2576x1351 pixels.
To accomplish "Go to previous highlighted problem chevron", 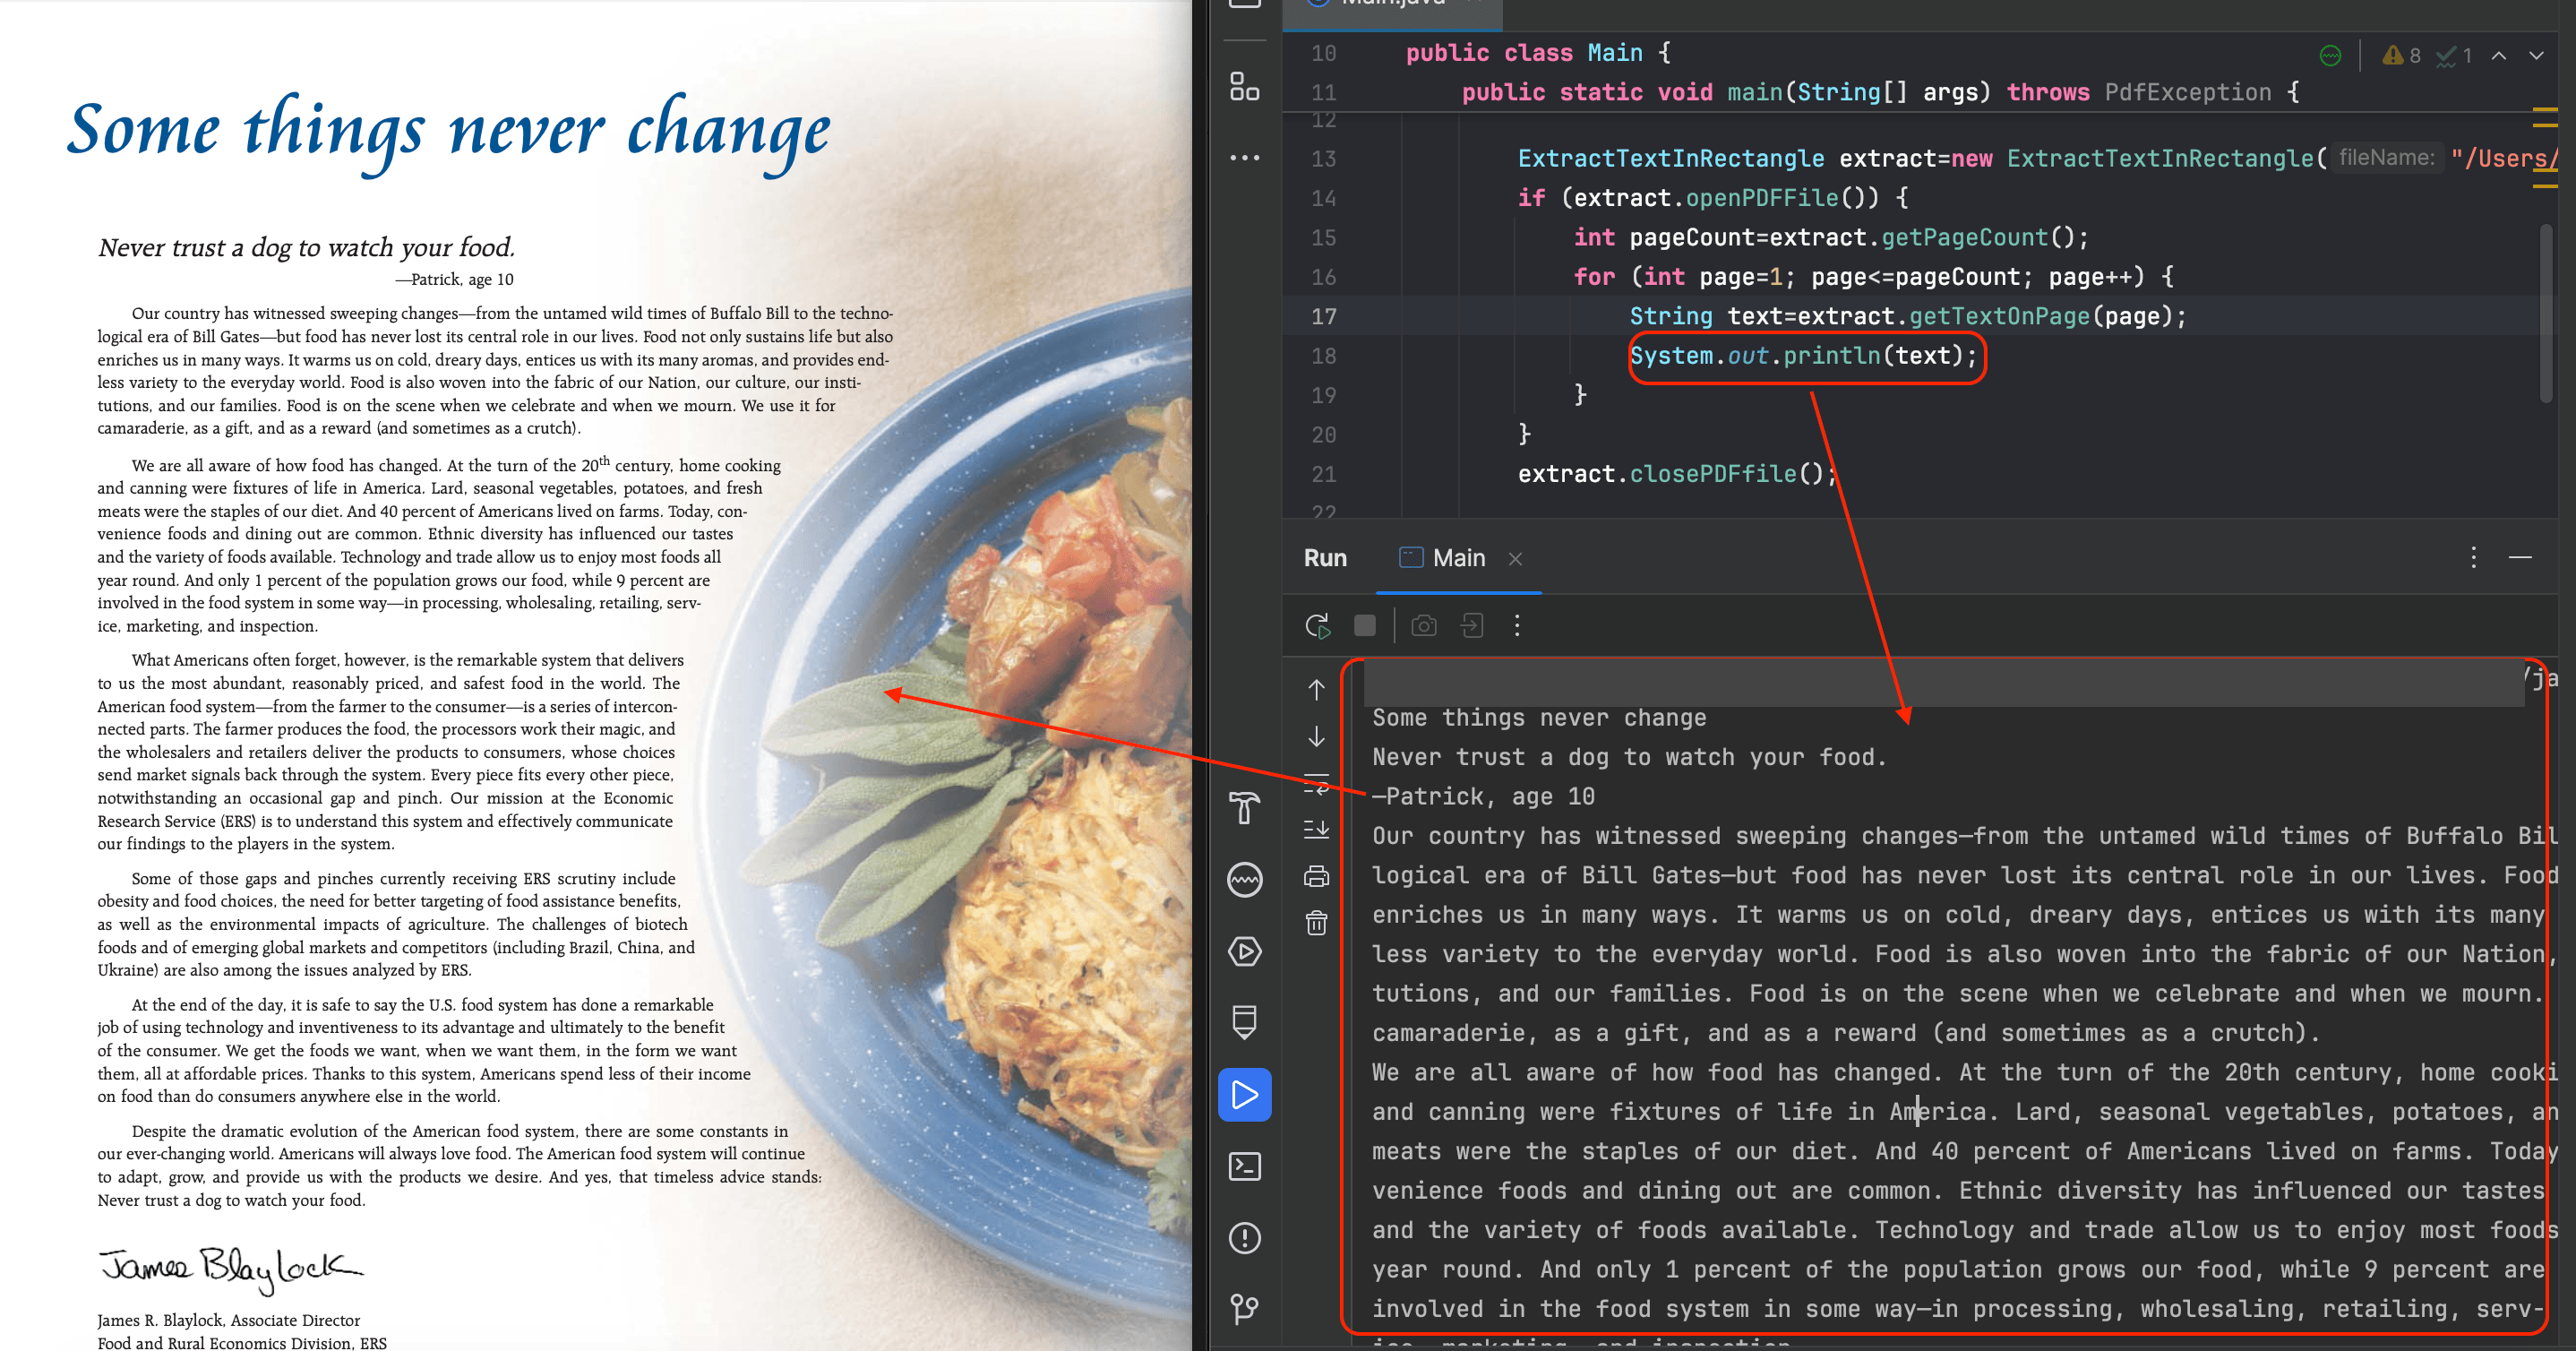I will (2498, 56).
